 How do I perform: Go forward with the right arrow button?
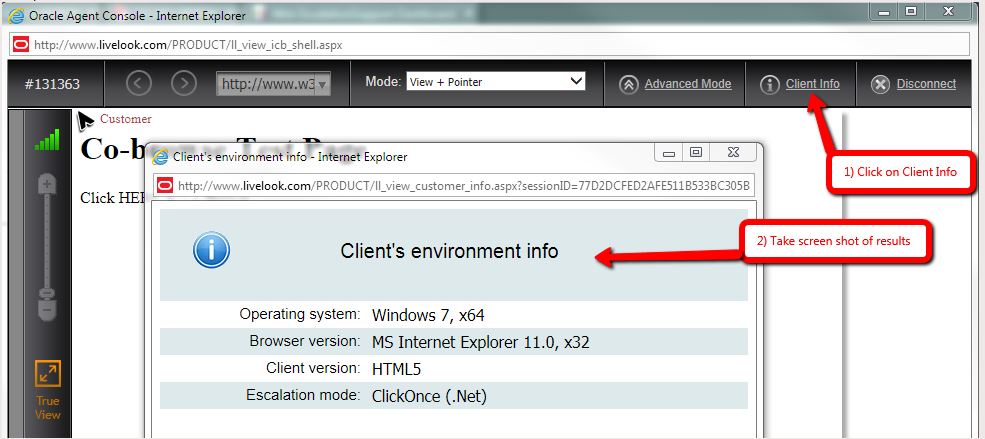tap(183, 84)
